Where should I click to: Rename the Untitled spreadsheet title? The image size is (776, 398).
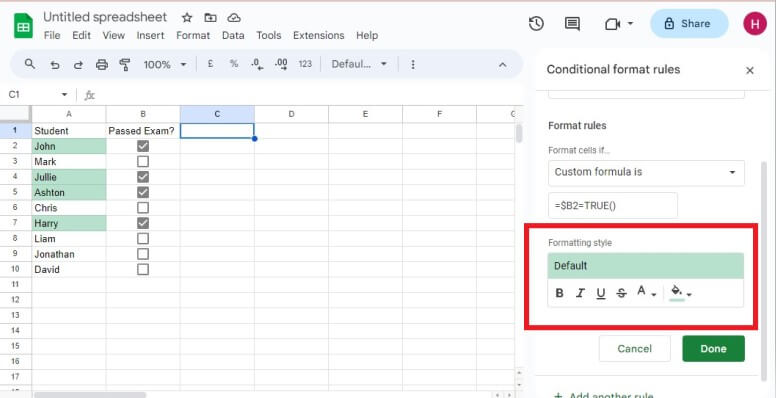click(x=105, y=17)
